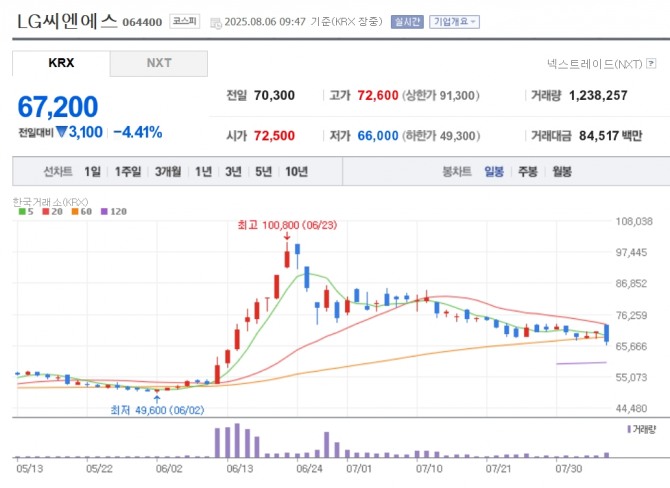Expand the 기업개요 dropdown
The width and height of the screenshot is (670, 488).
455,21
